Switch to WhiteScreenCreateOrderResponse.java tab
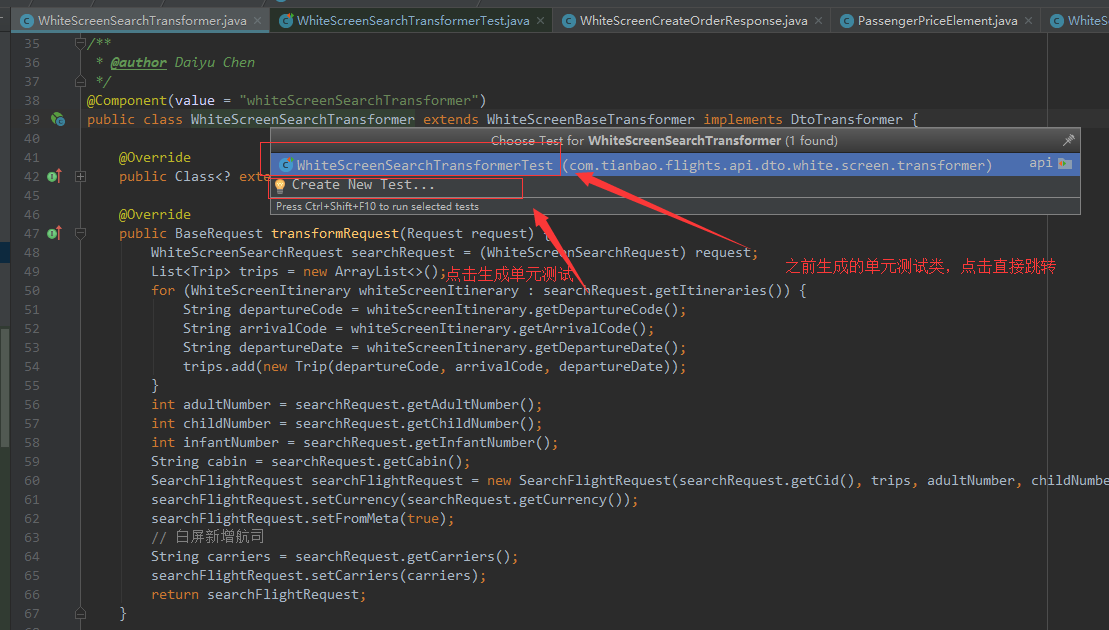Screen dimensions: 1109x630 690,19
